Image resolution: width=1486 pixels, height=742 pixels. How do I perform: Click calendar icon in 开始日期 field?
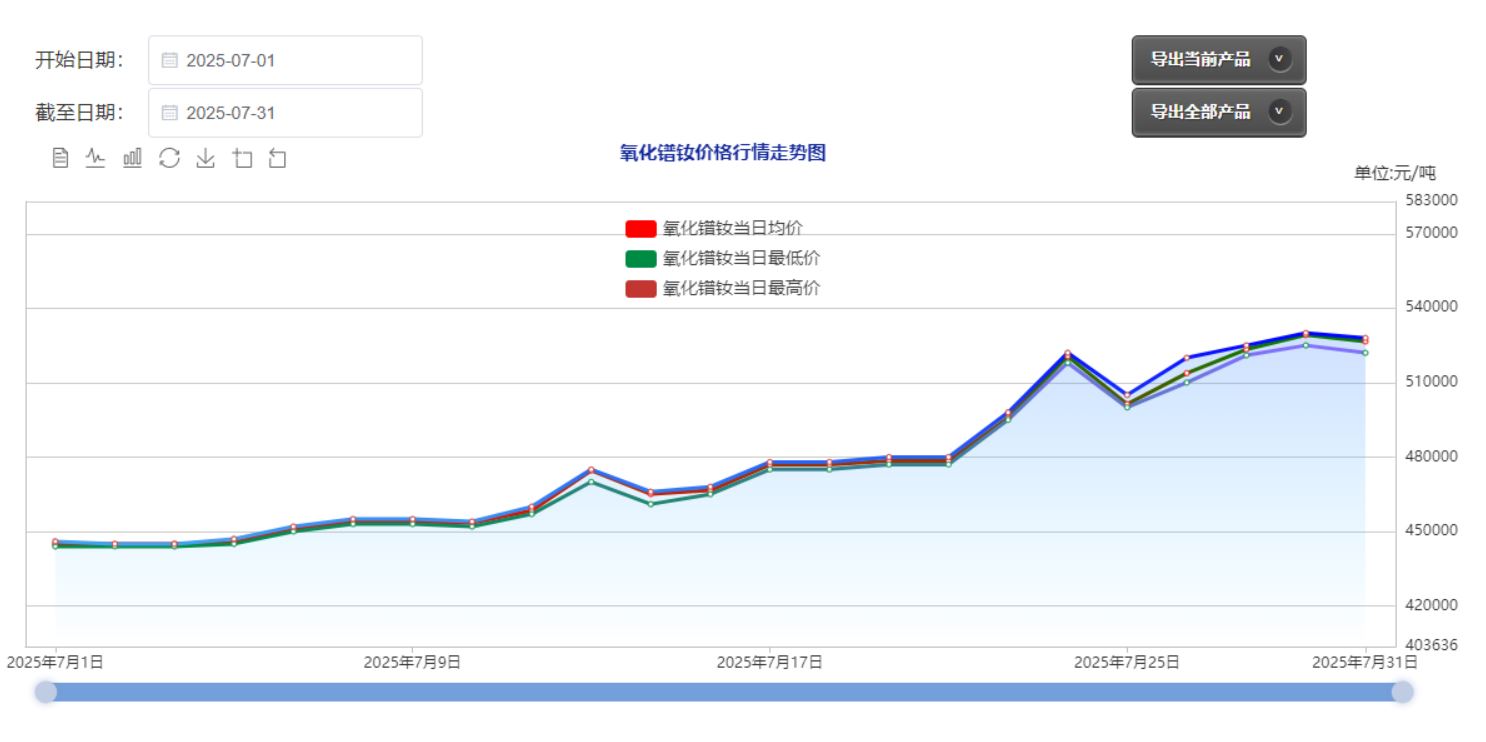169,60
